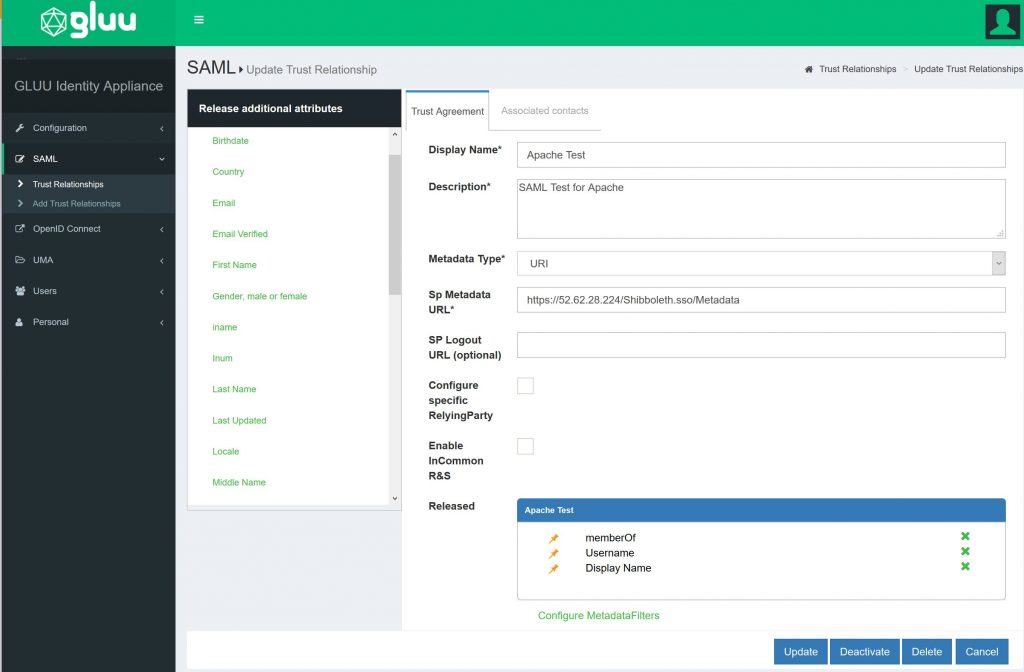Remove the memberOf released attribute
This screenshot has height=672, width=1024.
click(x=965, y=537)
